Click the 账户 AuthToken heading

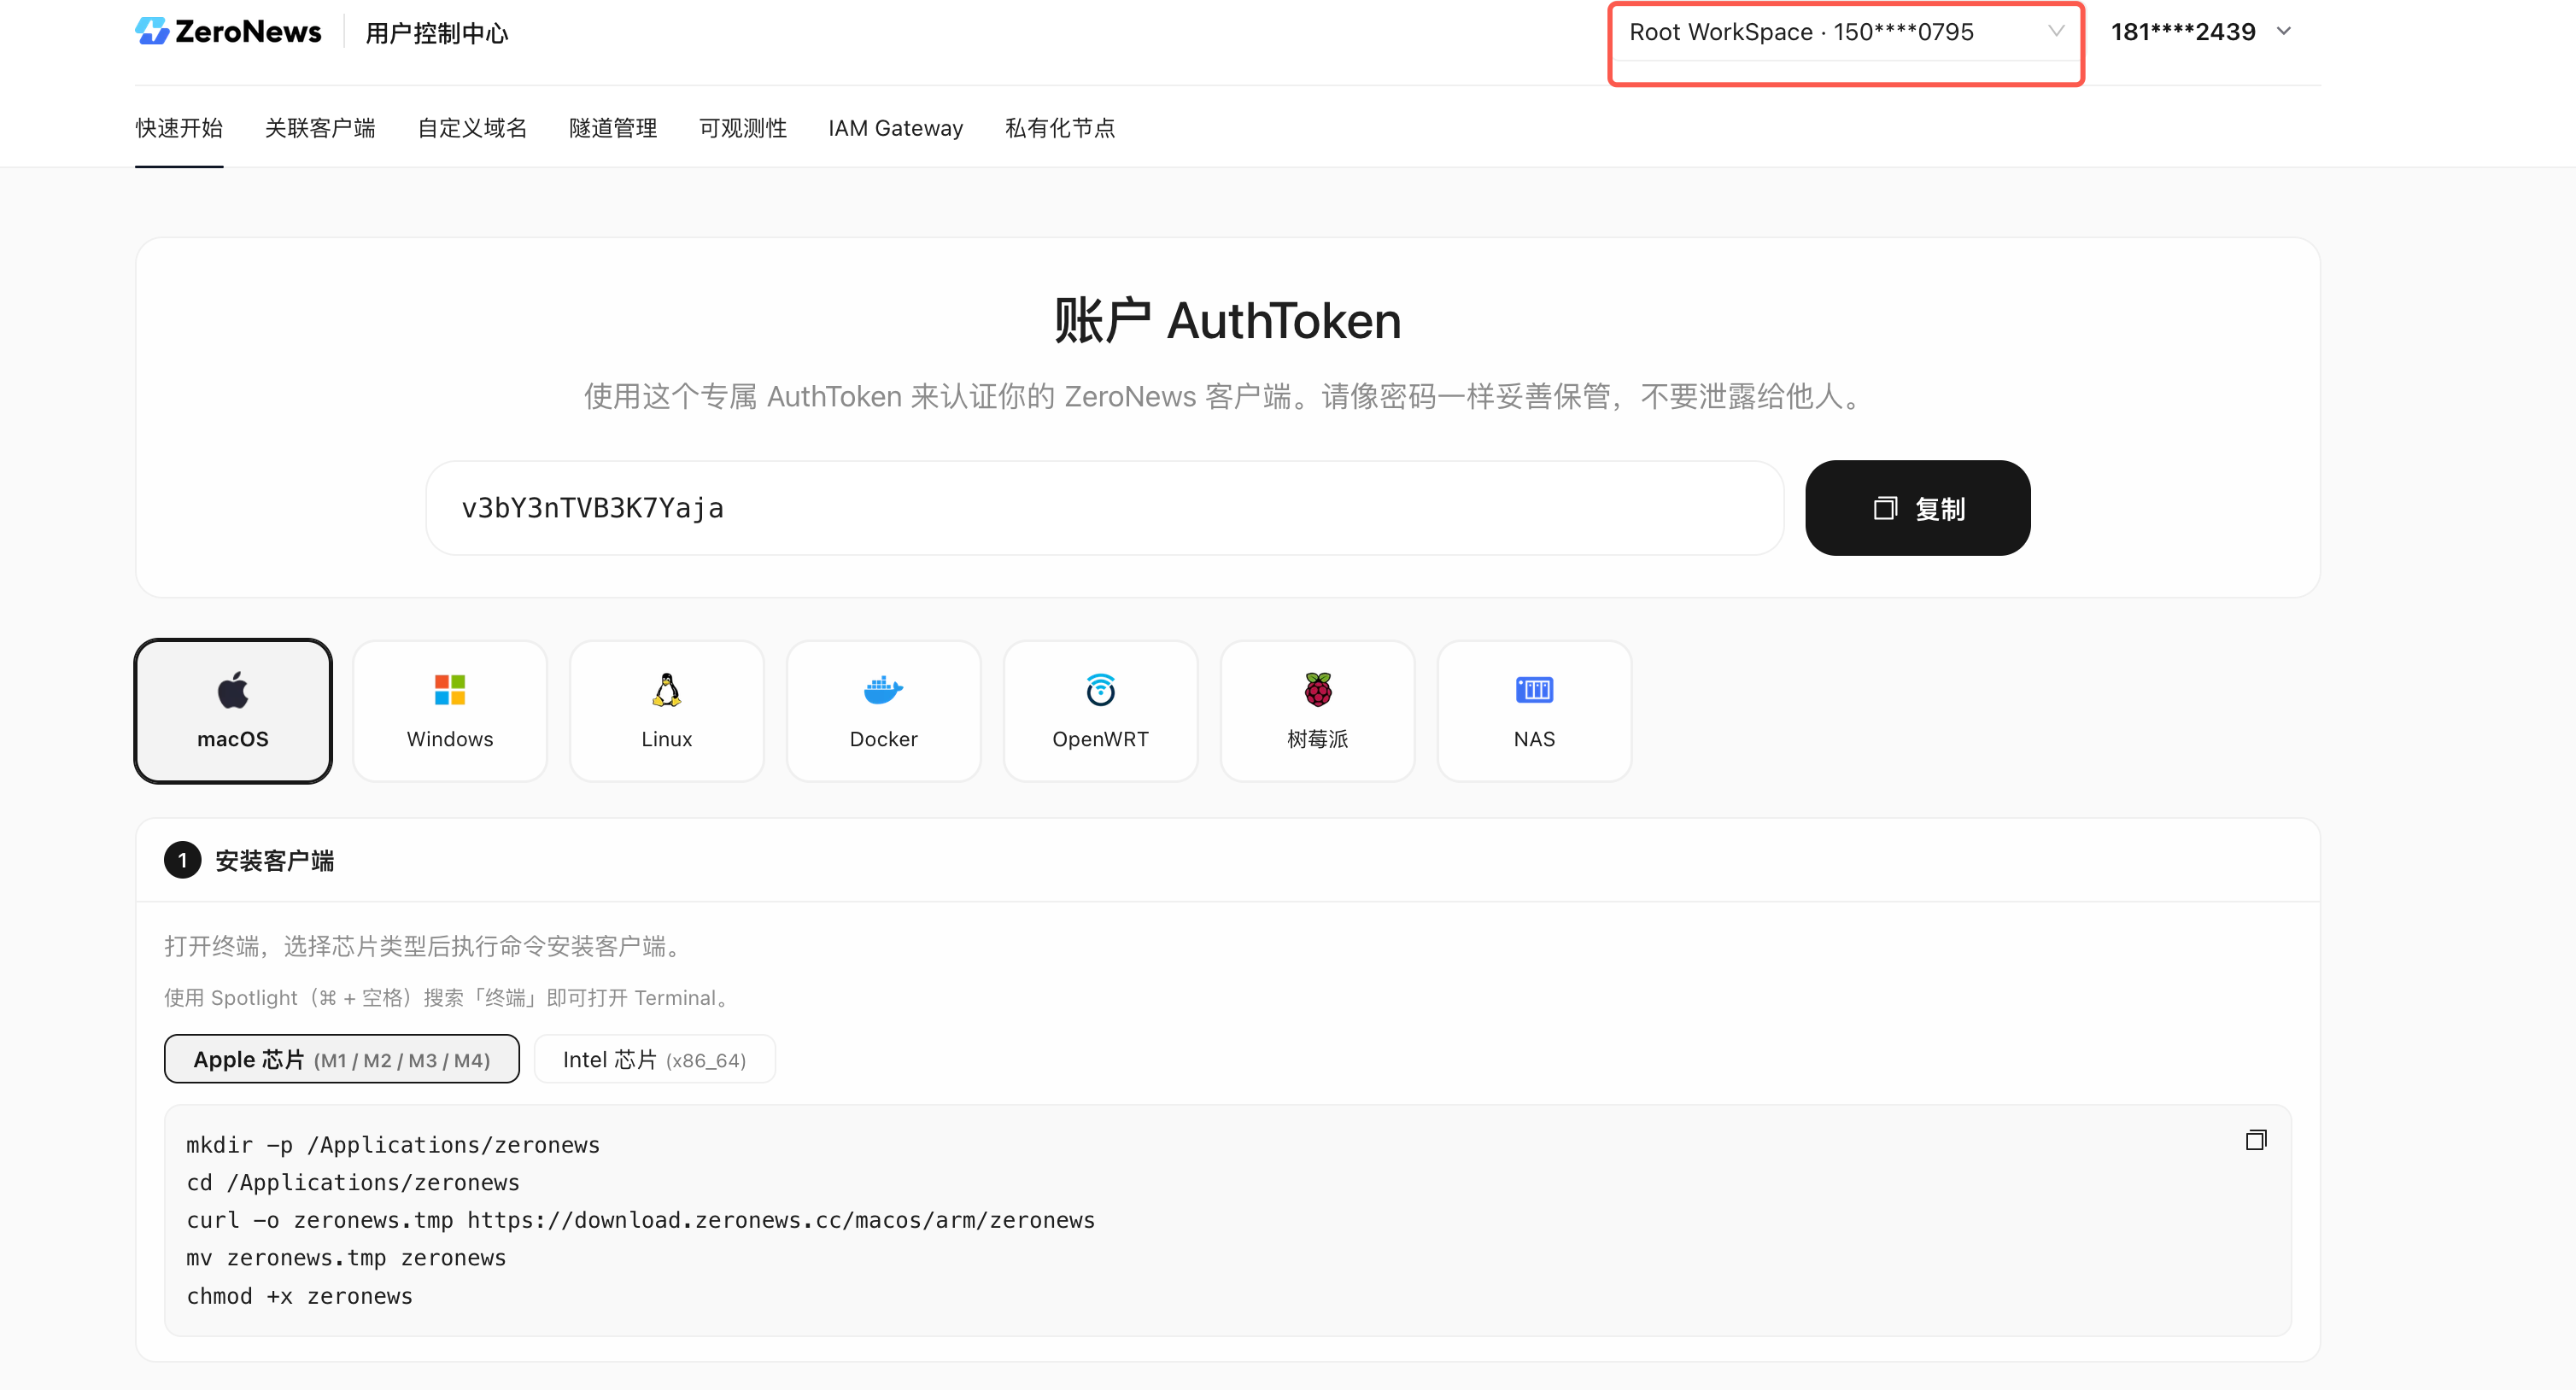[x=1228, y=321]
